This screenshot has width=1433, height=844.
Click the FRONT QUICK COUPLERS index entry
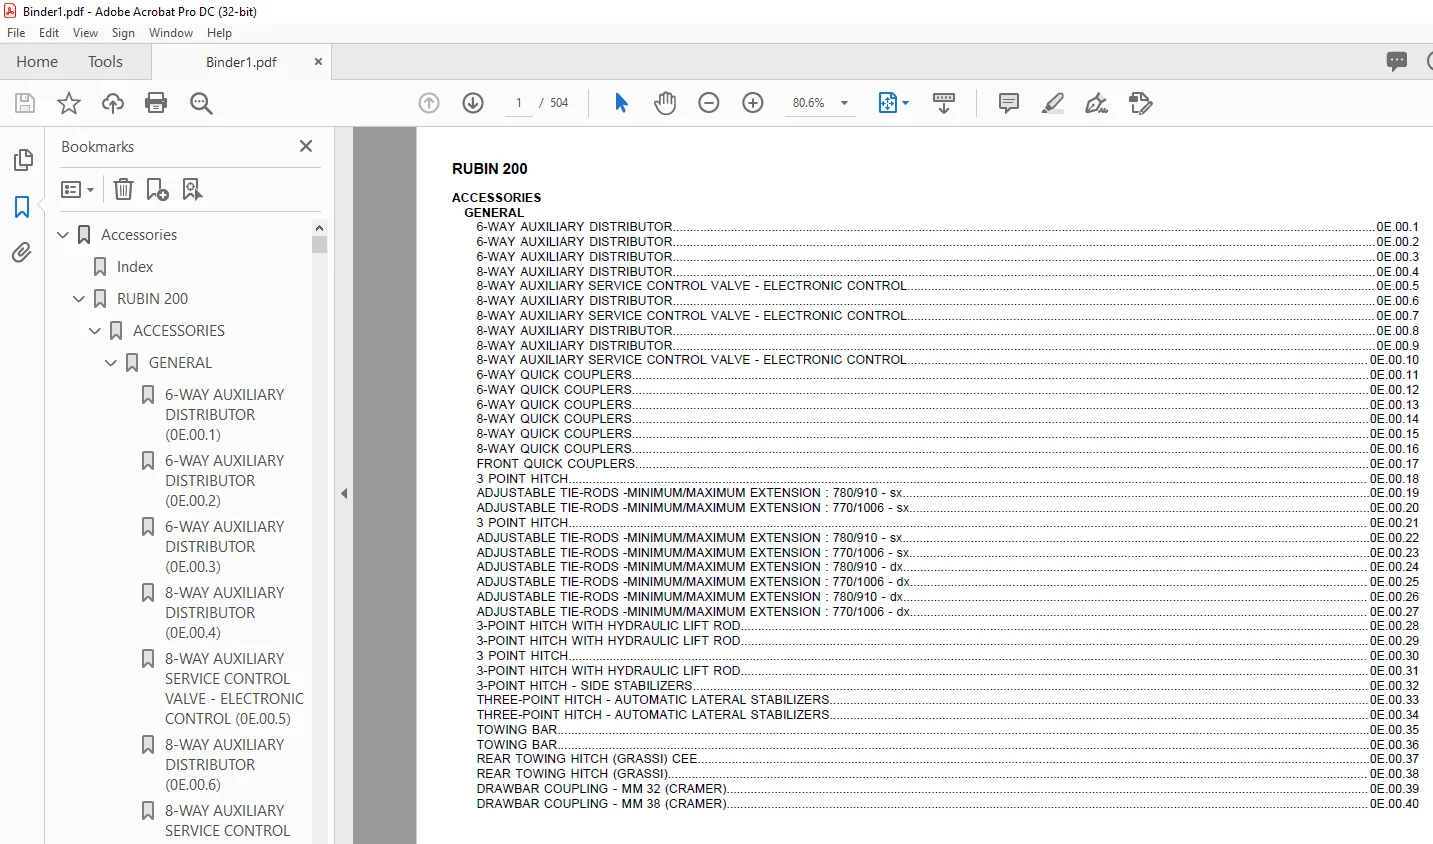pyautogui.click(x=947, y=464)
